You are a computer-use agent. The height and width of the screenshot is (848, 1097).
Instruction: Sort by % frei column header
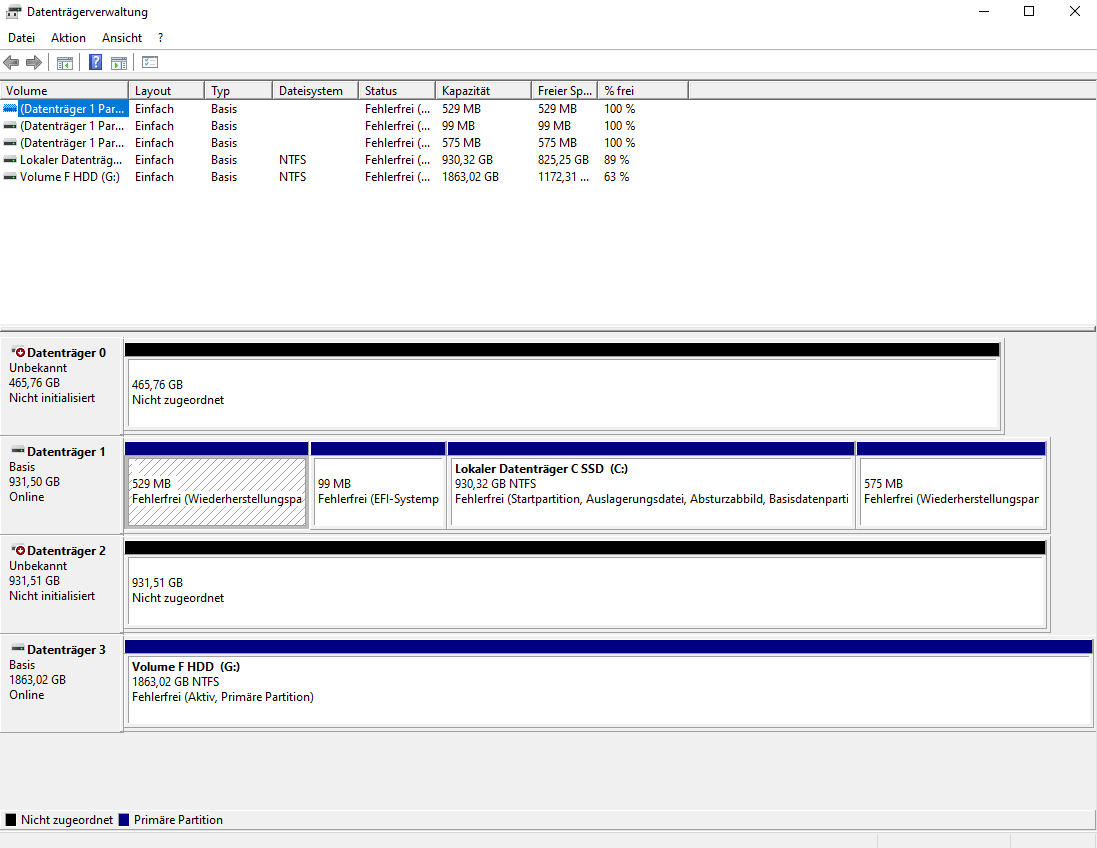(x=643, y=91)
